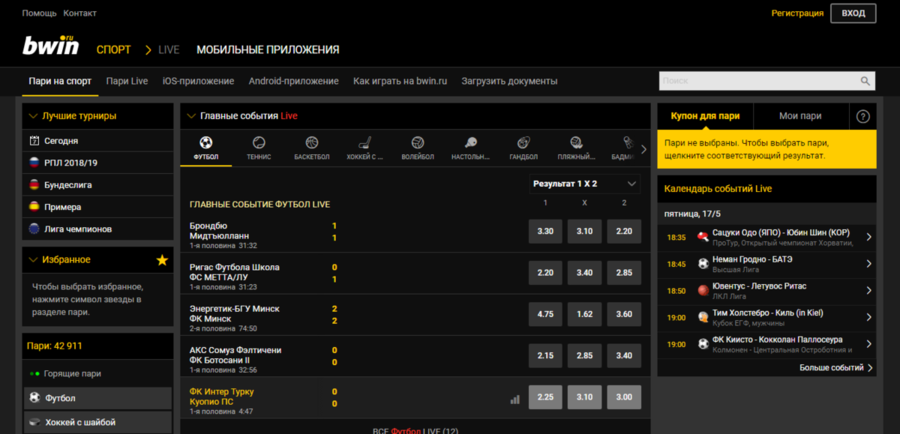Screen dimensions: 900x434
Task: Collapse the Главные события Live panel
Action: (x=191, y=116)
